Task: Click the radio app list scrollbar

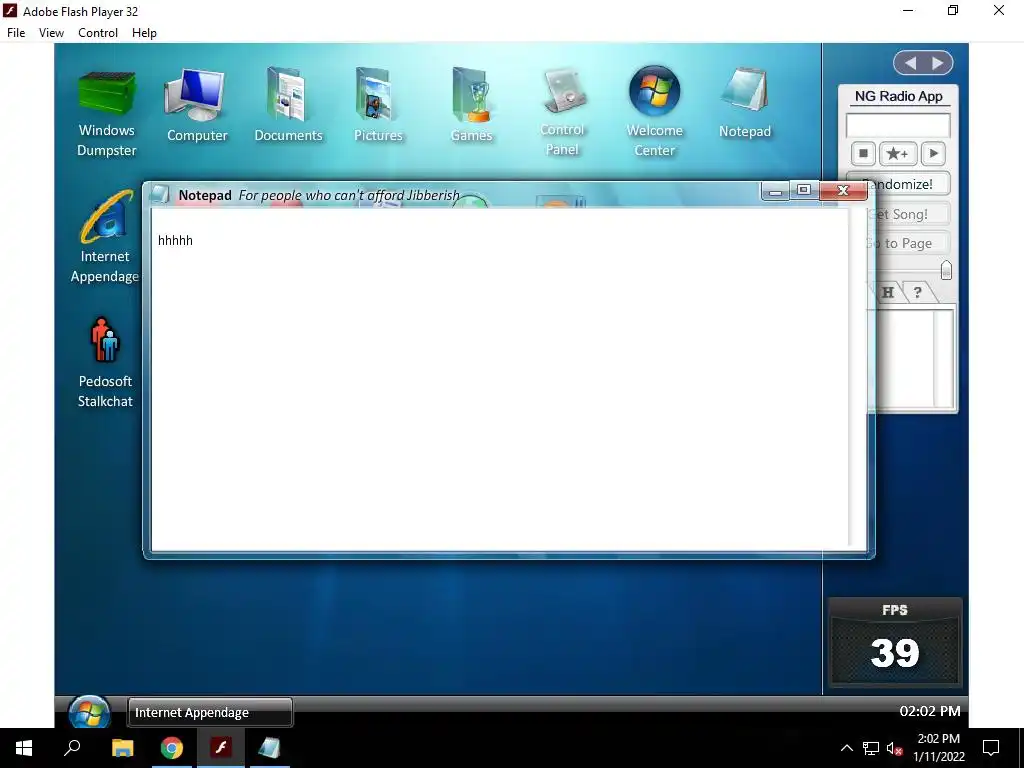Action: pos(942,359)
